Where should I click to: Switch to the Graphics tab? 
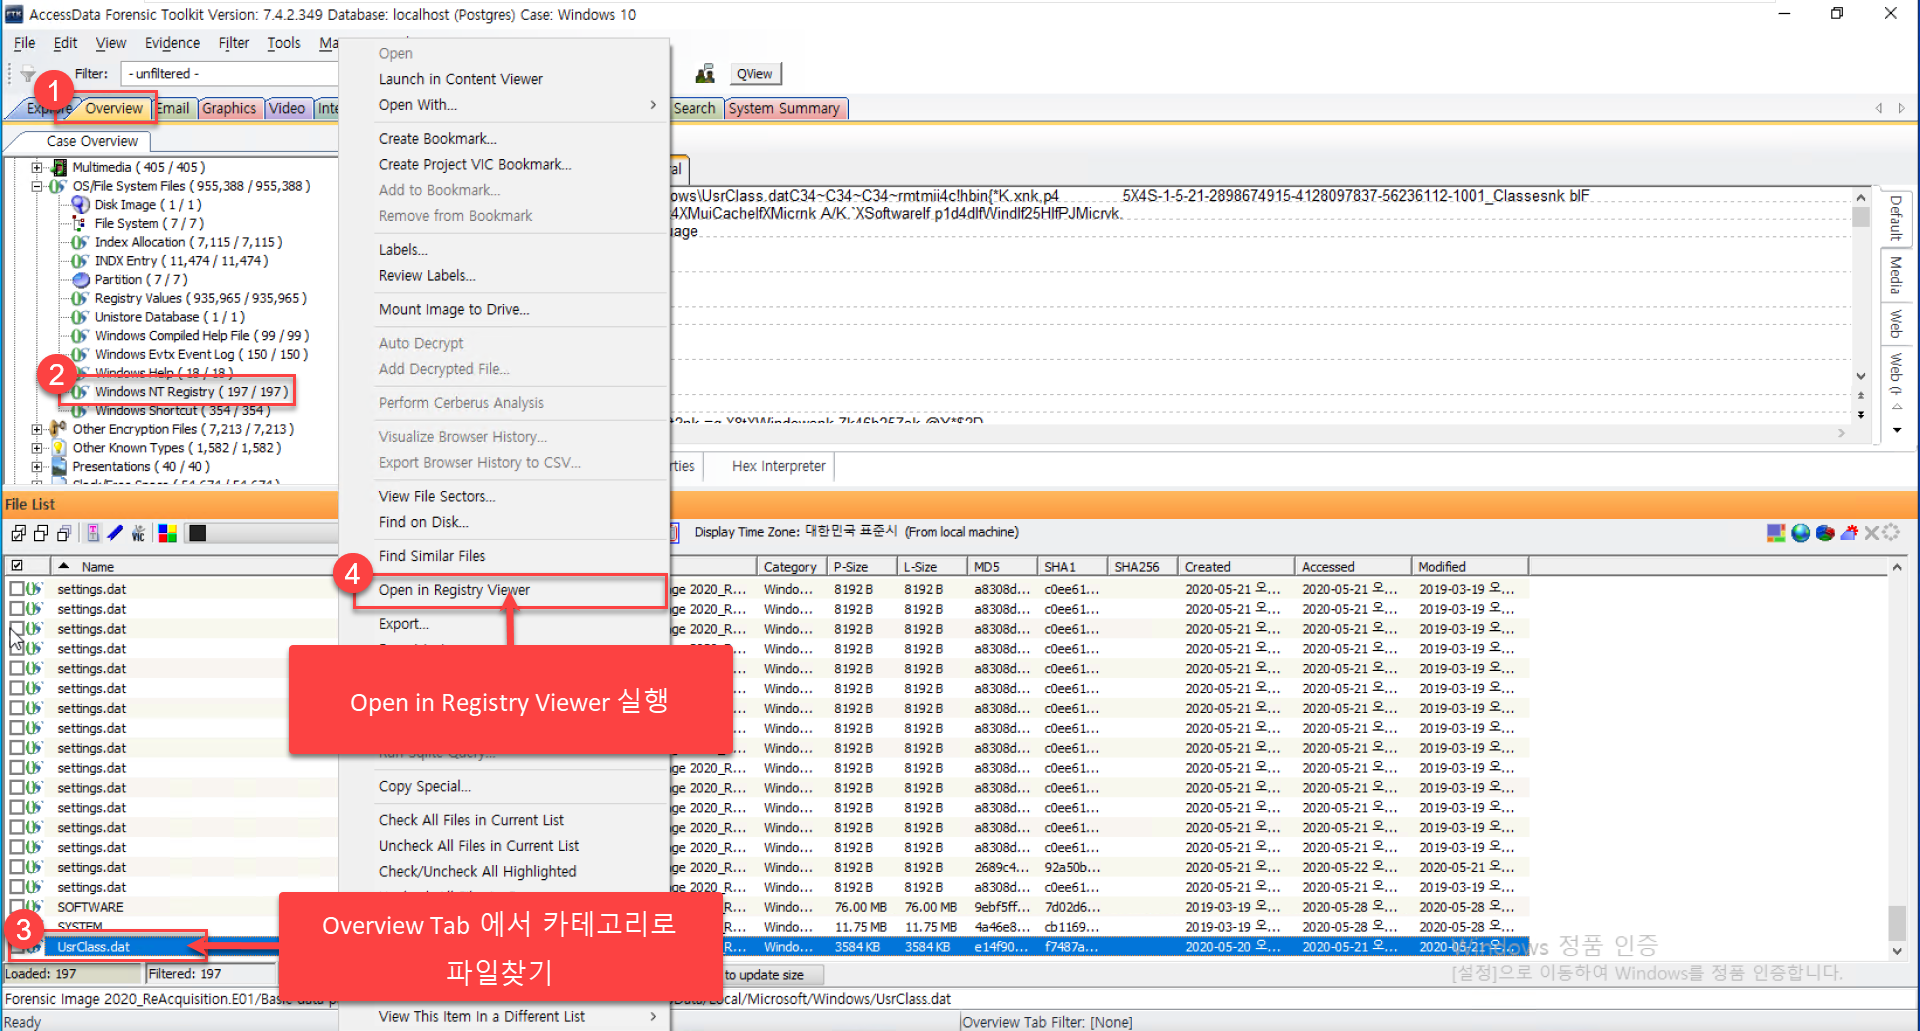tap(229, 108)
